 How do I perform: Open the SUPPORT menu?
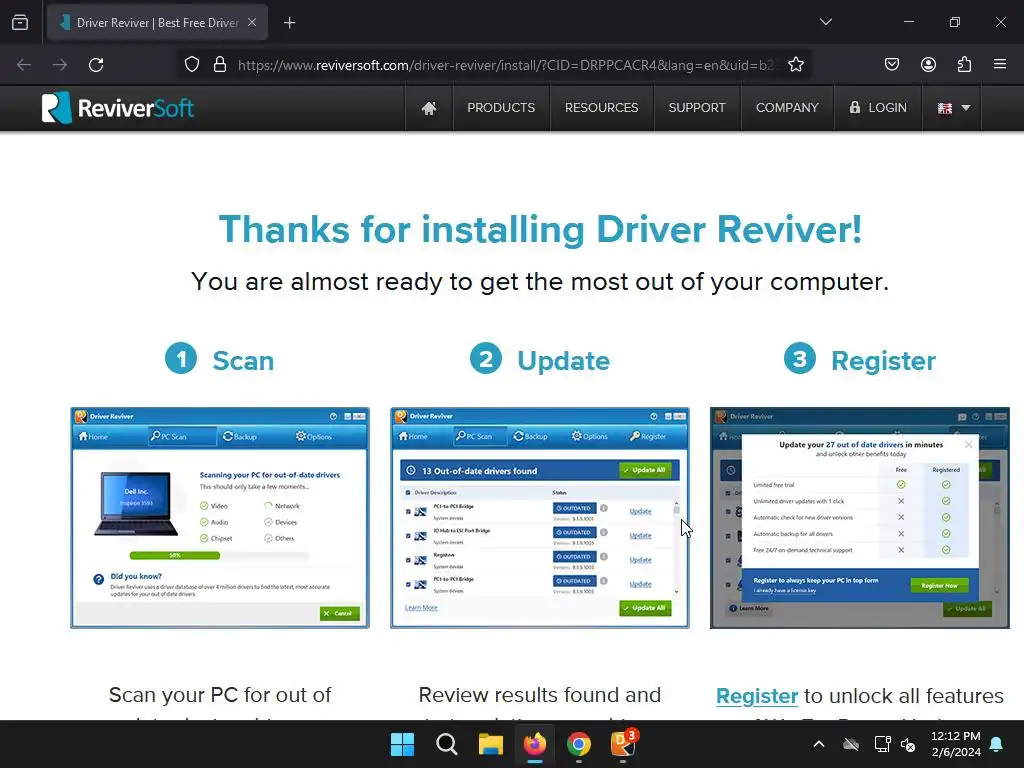point(697,108)
